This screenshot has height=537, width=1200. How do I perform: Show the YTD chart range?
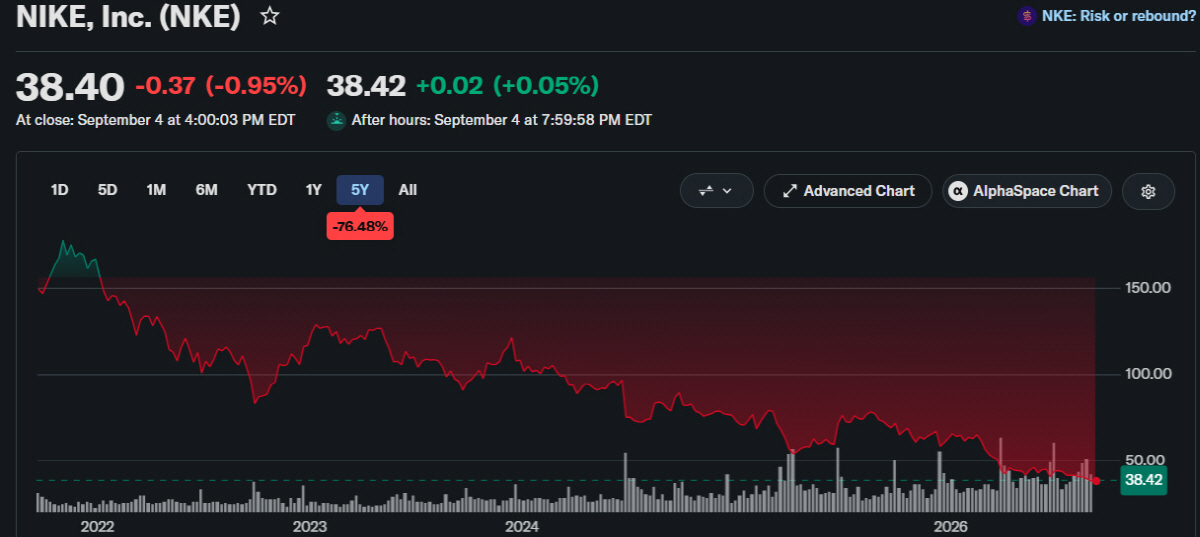(x=262, y=190)
